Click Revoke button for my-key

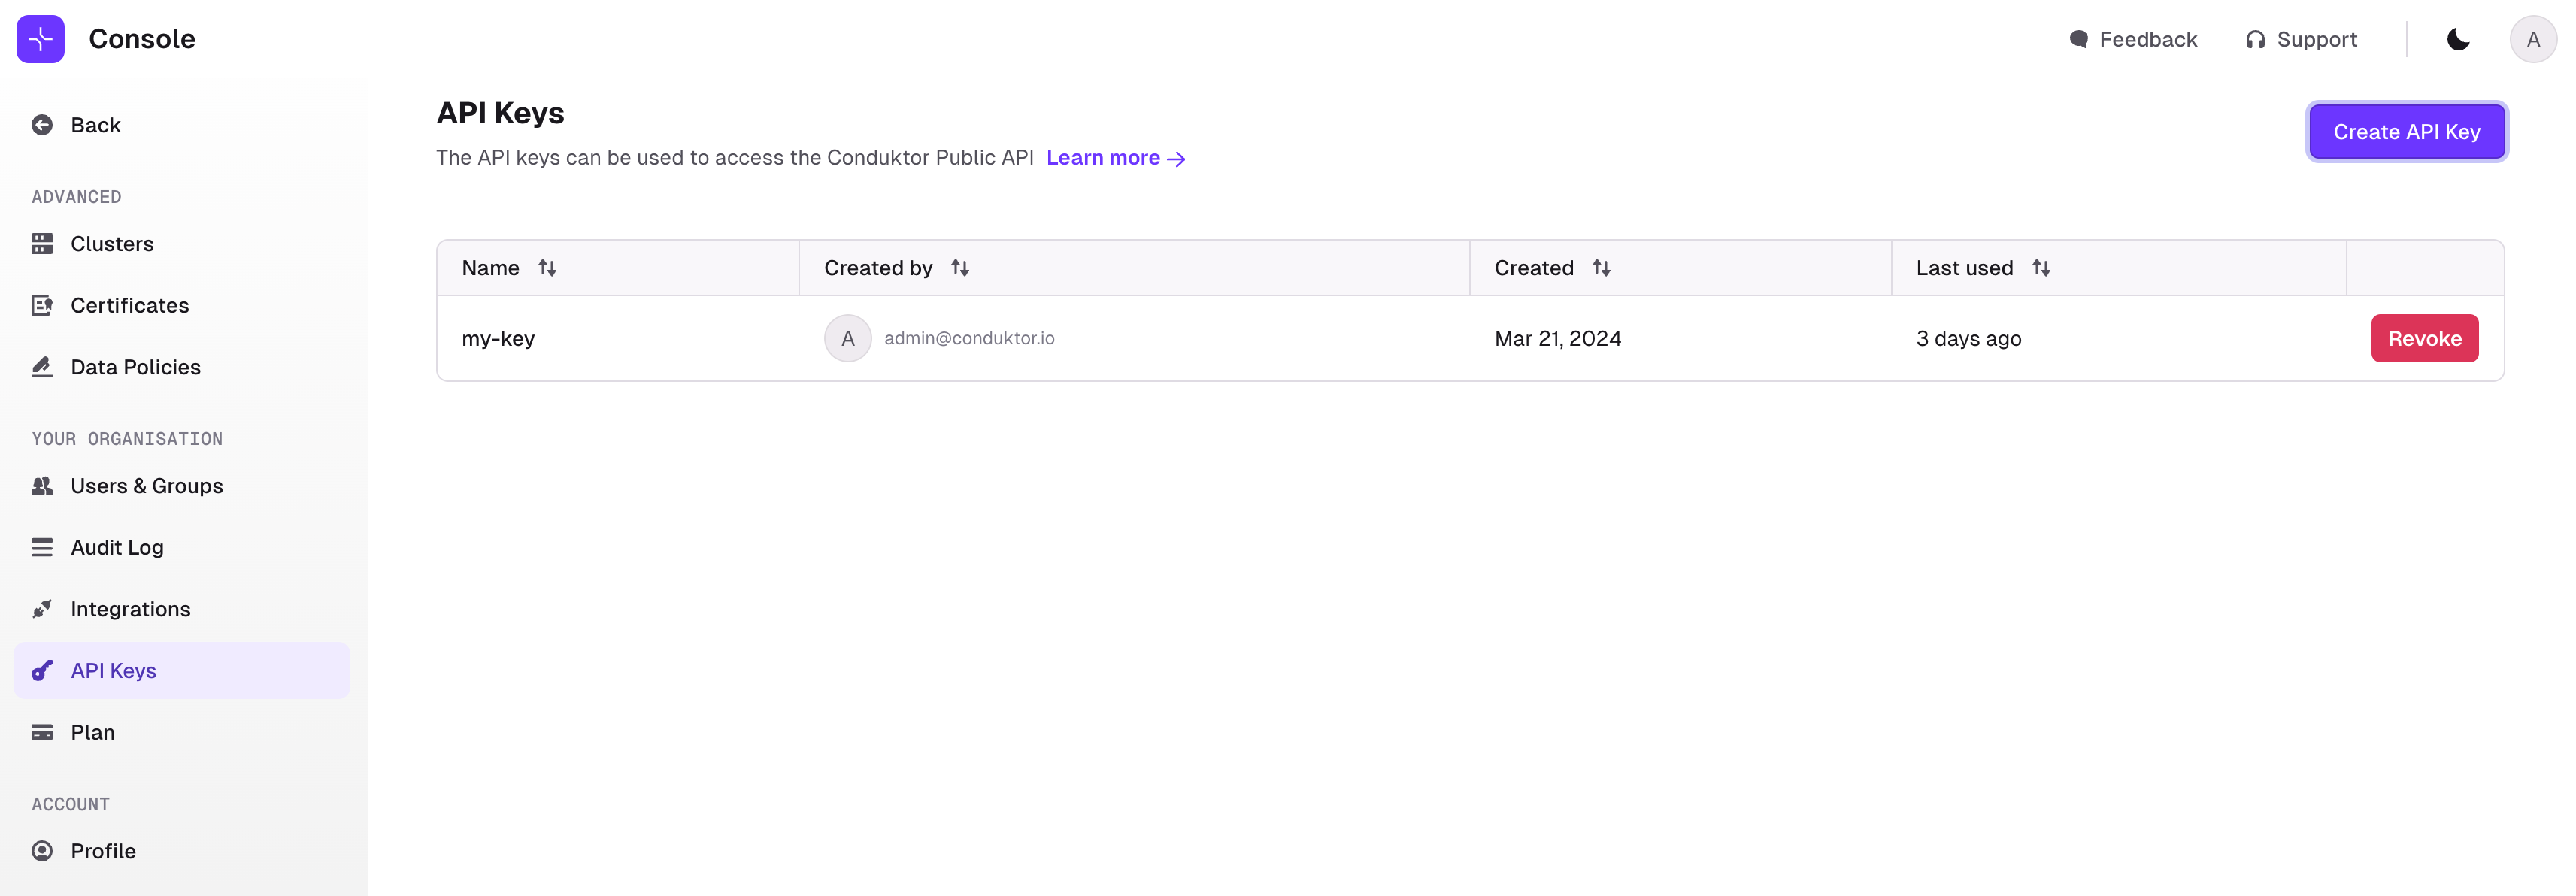2425,338
